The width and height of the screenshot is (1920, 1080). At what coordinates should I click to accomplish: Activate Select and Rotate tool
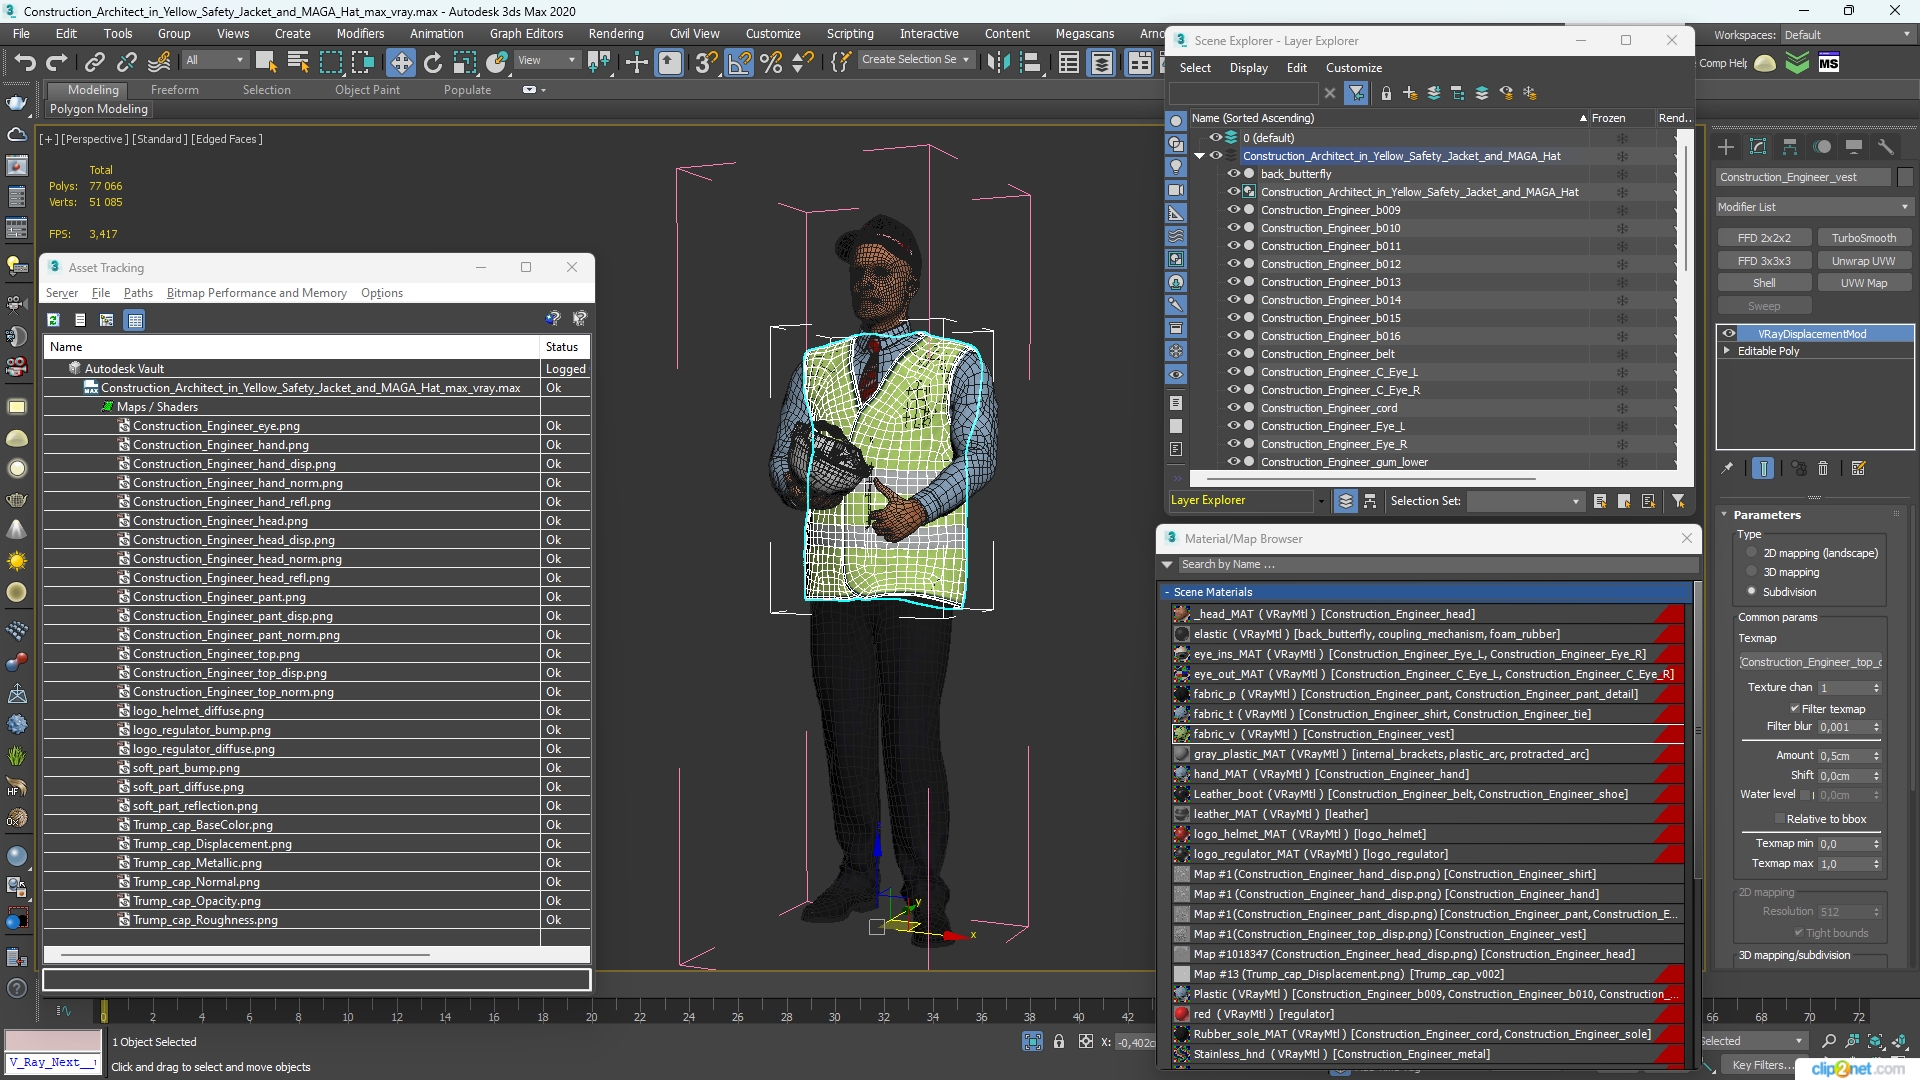(432, 62)
